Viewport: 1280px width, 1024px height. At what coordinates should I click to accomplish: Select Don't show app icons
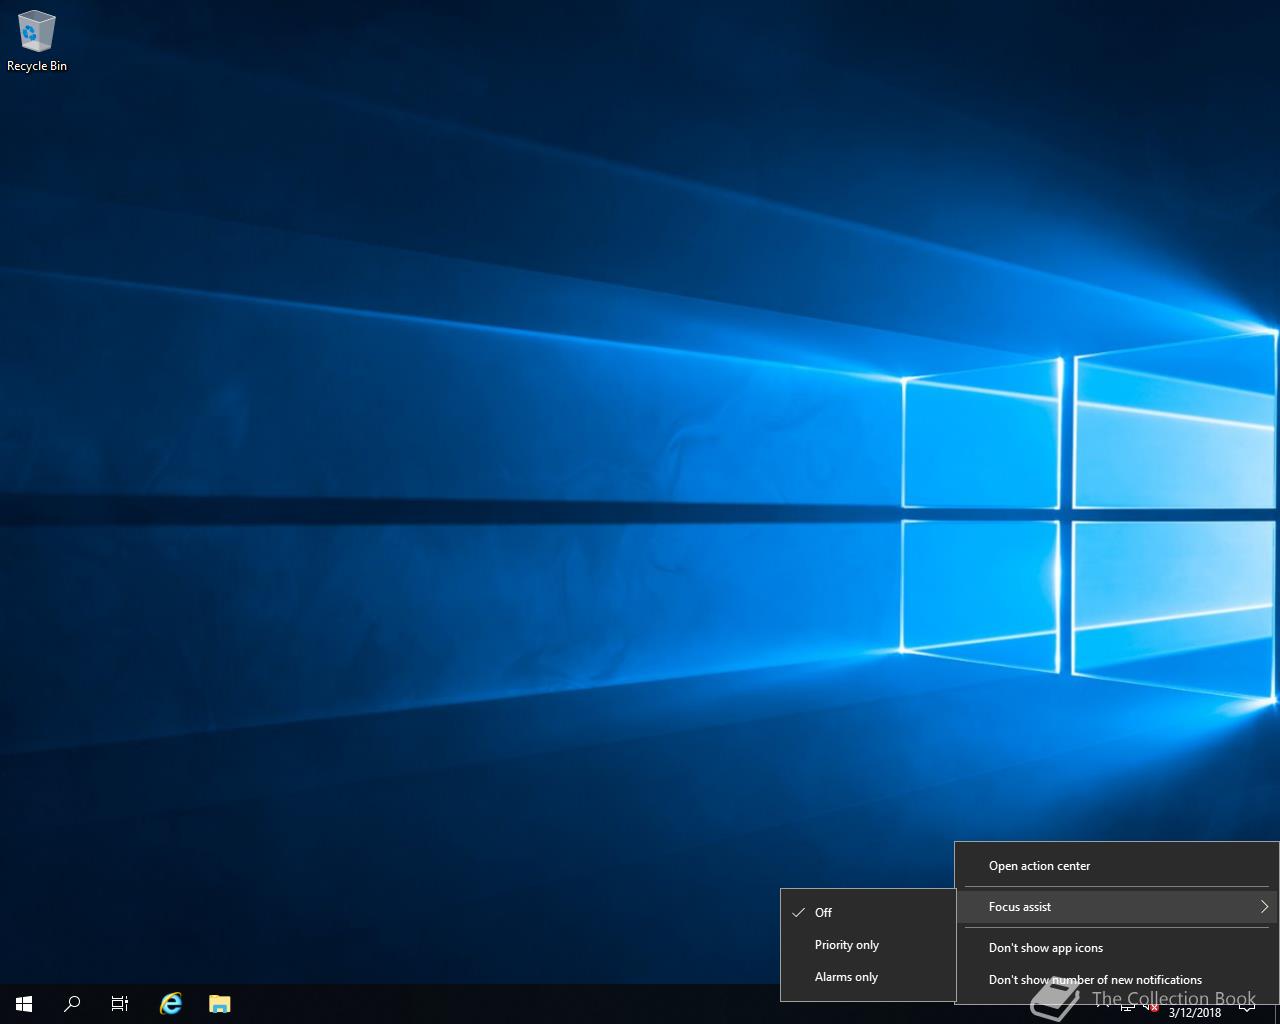click(x=1117, y=948)
